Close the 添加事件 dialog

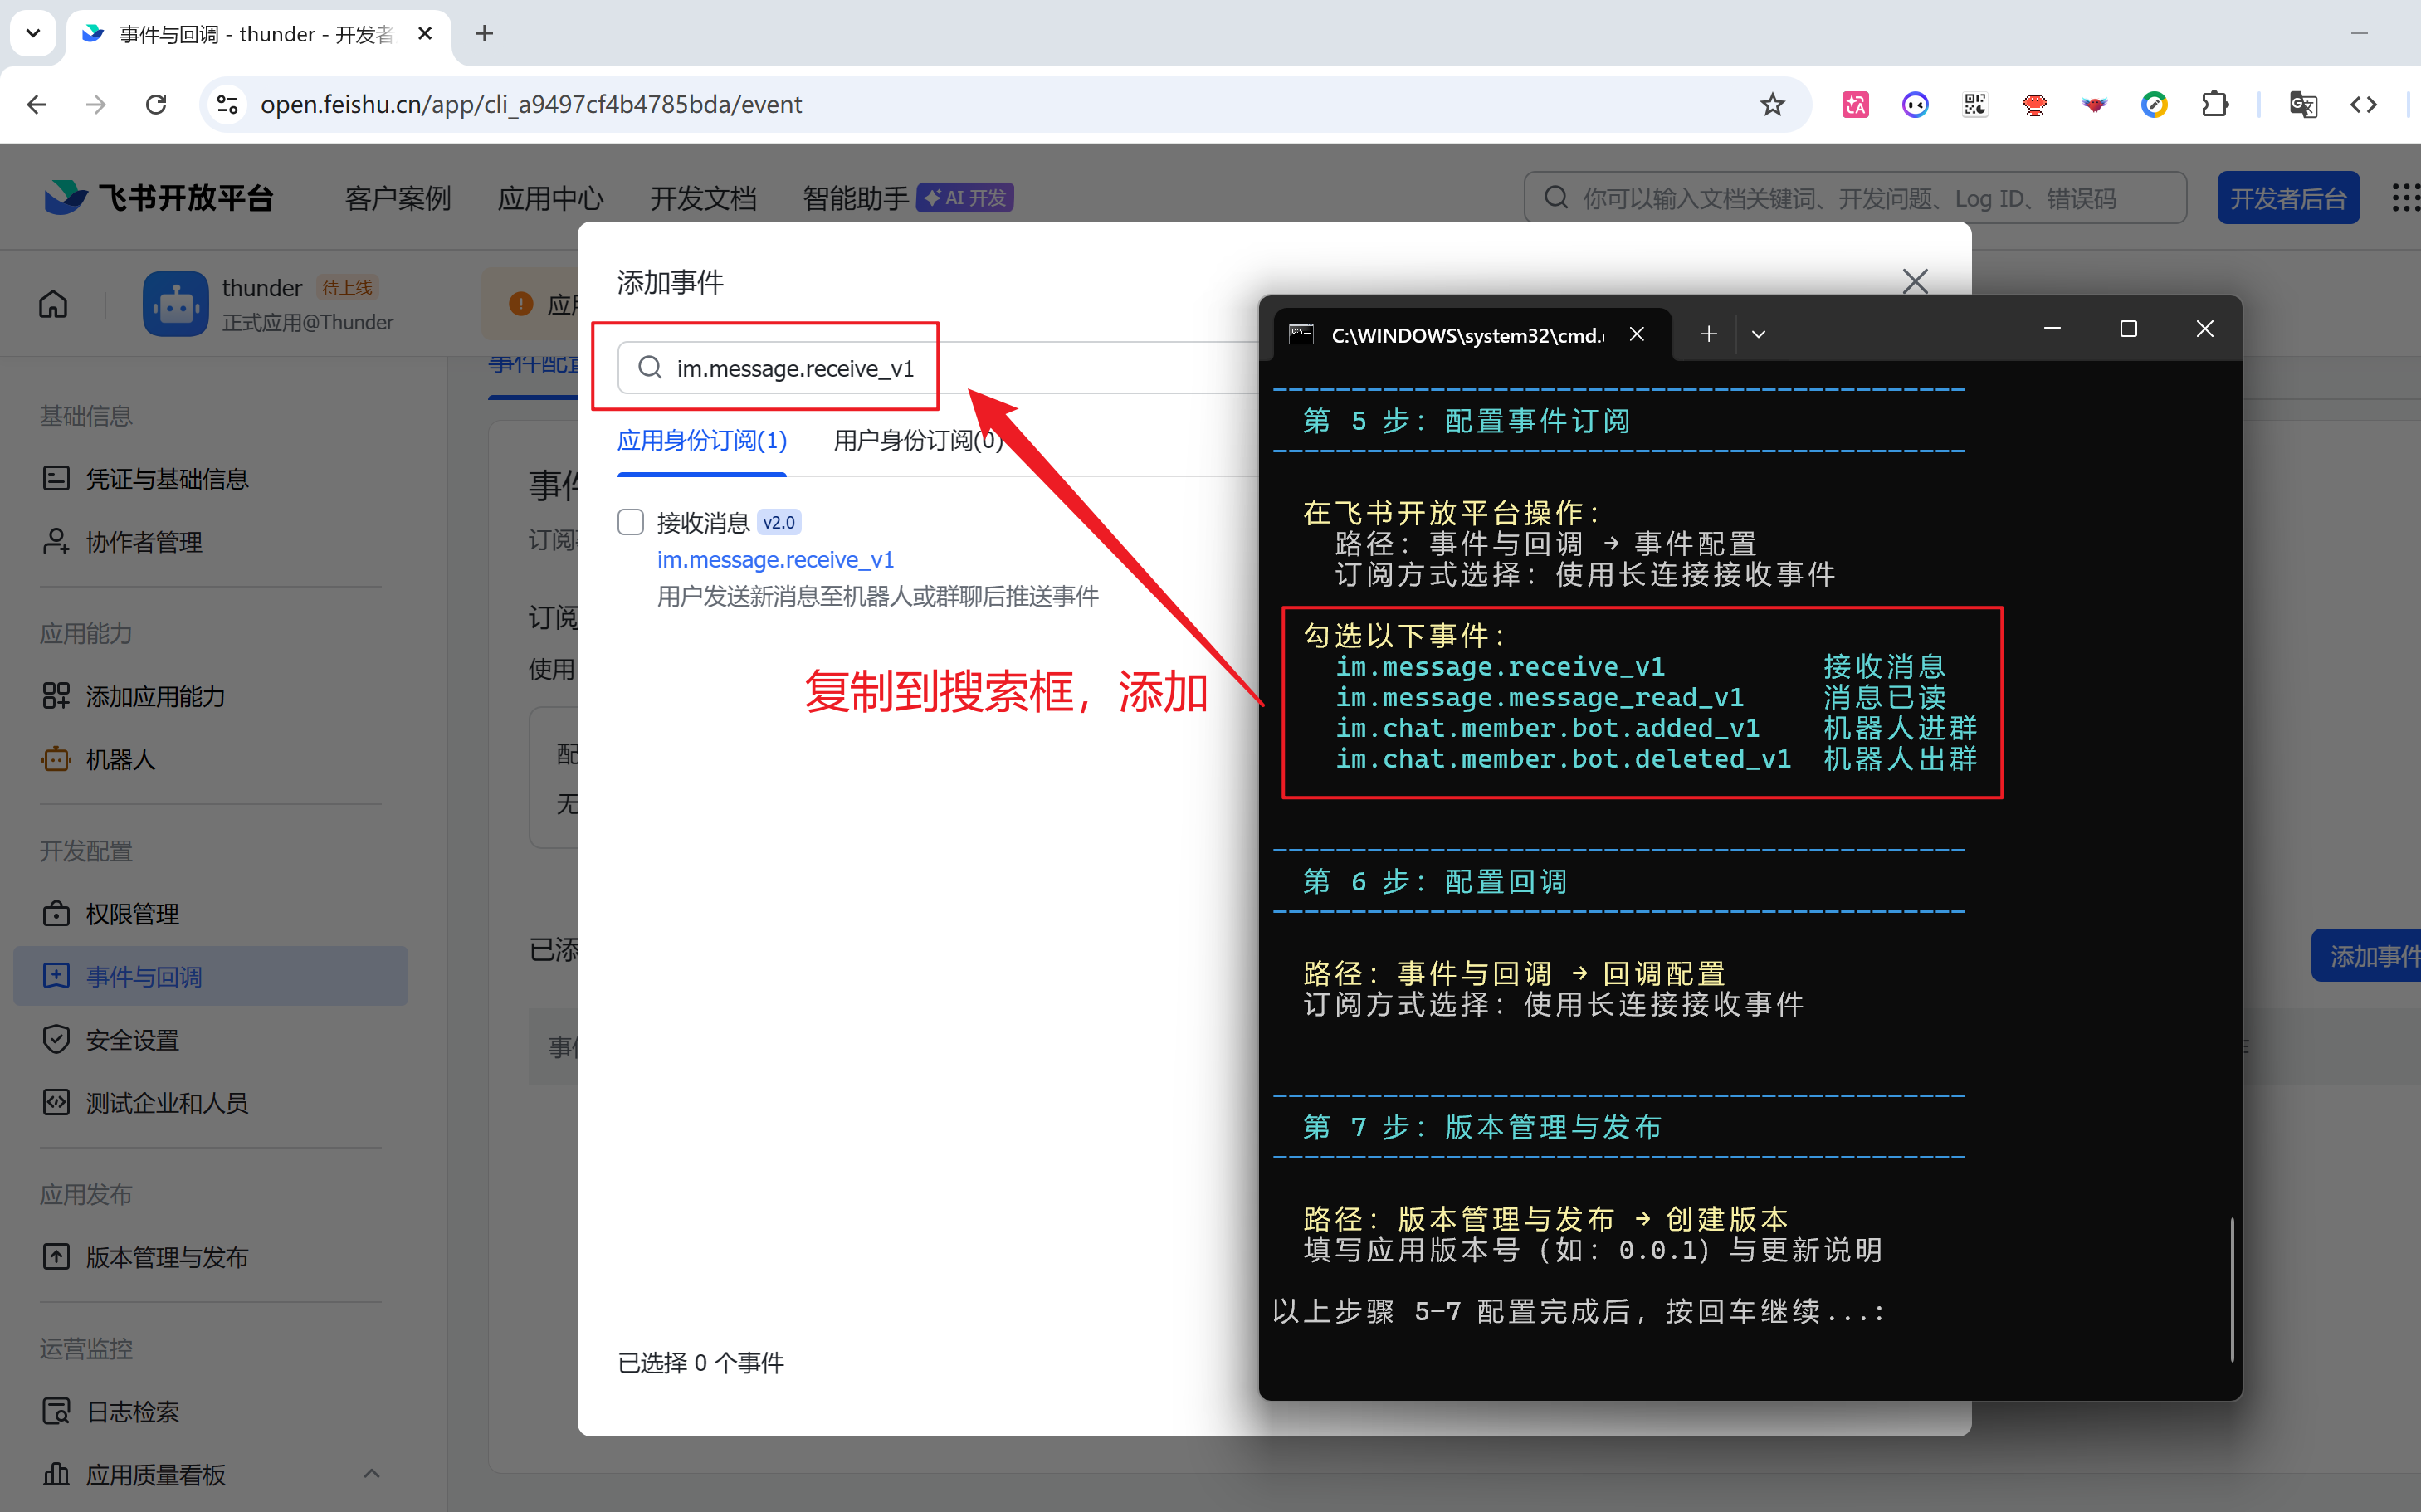[1914, 281]
